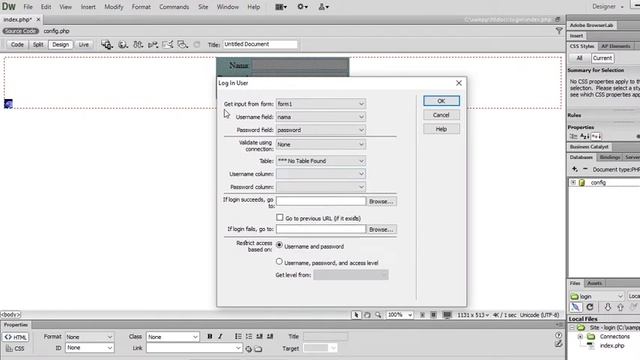This screenshot has height=360, width=640.
Task: Switch to Live view
Action: [x=84, y=44]
